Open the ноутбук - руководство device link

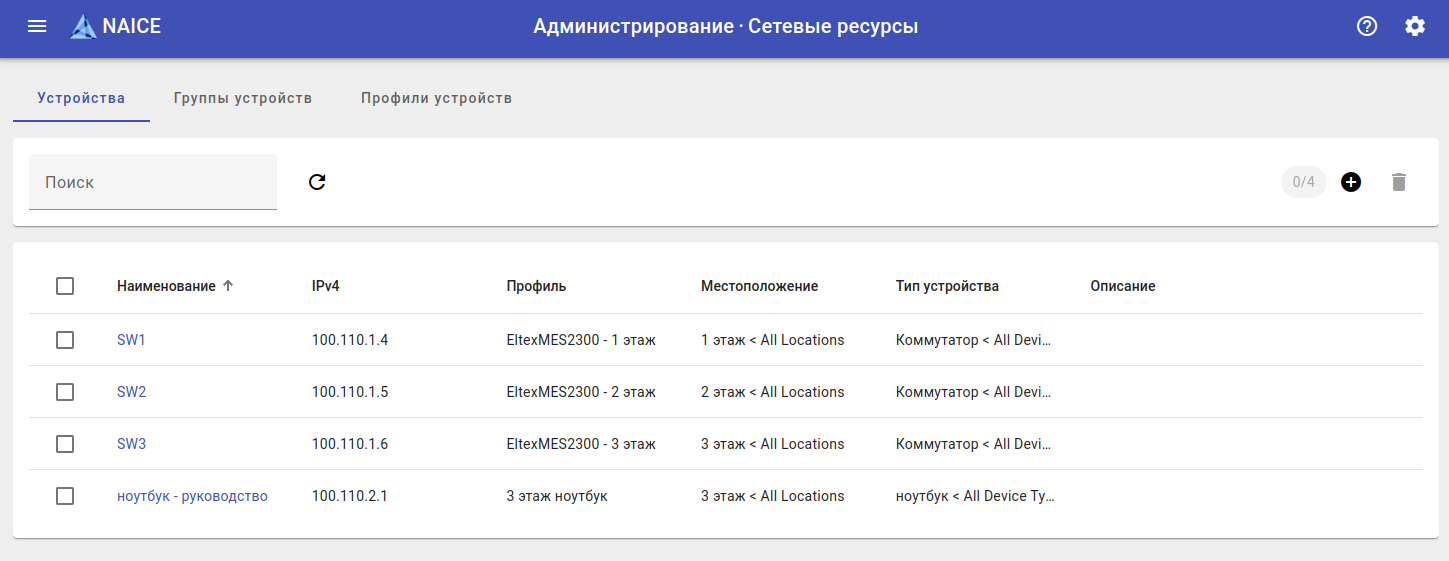tap(192, 496)
